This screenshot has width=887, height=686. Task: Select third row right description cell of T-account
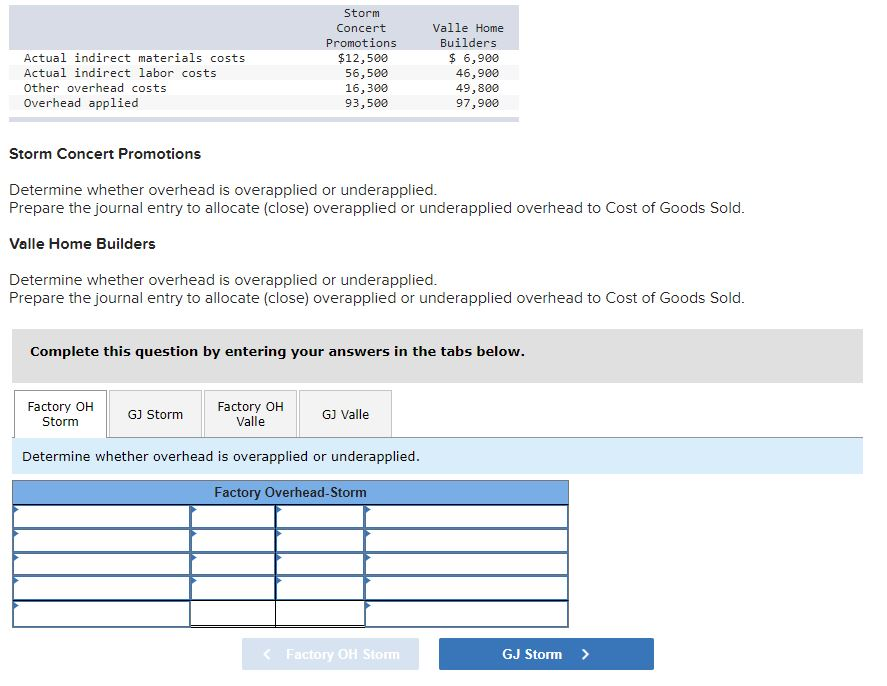[467, 564]
